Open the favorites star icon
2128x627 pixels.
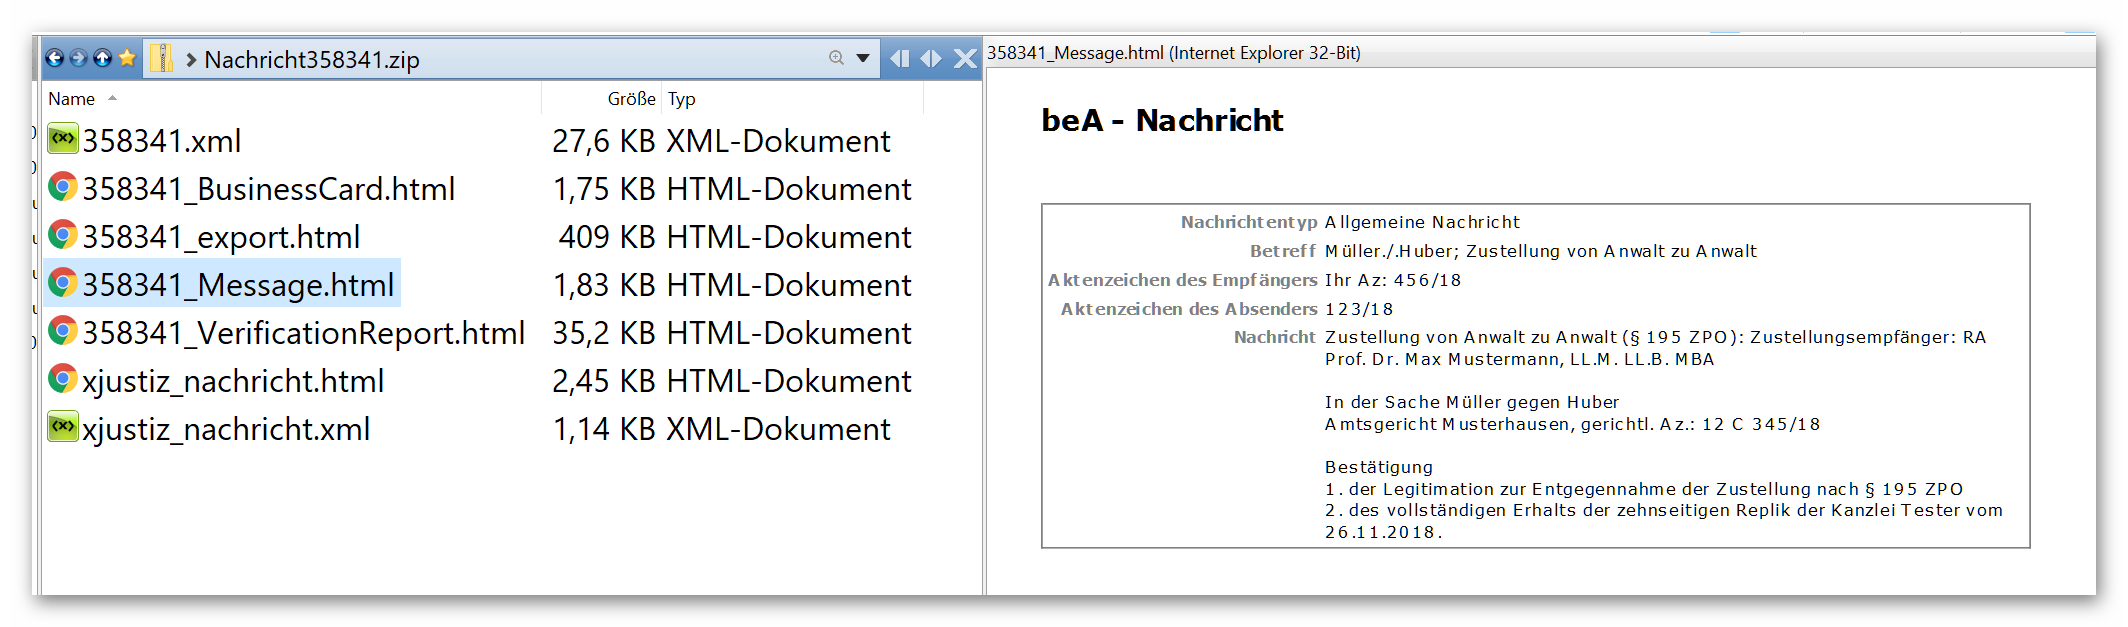(x=127, y=58)
